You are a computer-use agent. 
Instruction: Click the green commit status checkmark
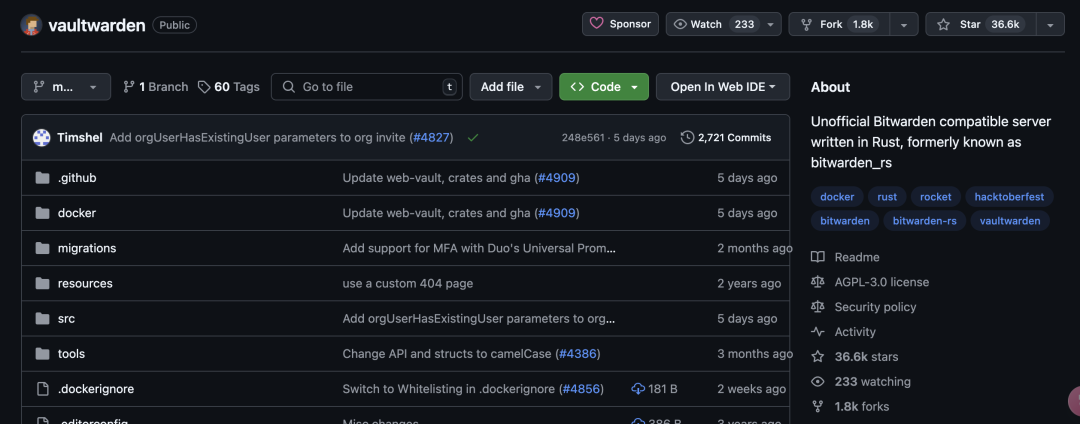click(472, 138)
